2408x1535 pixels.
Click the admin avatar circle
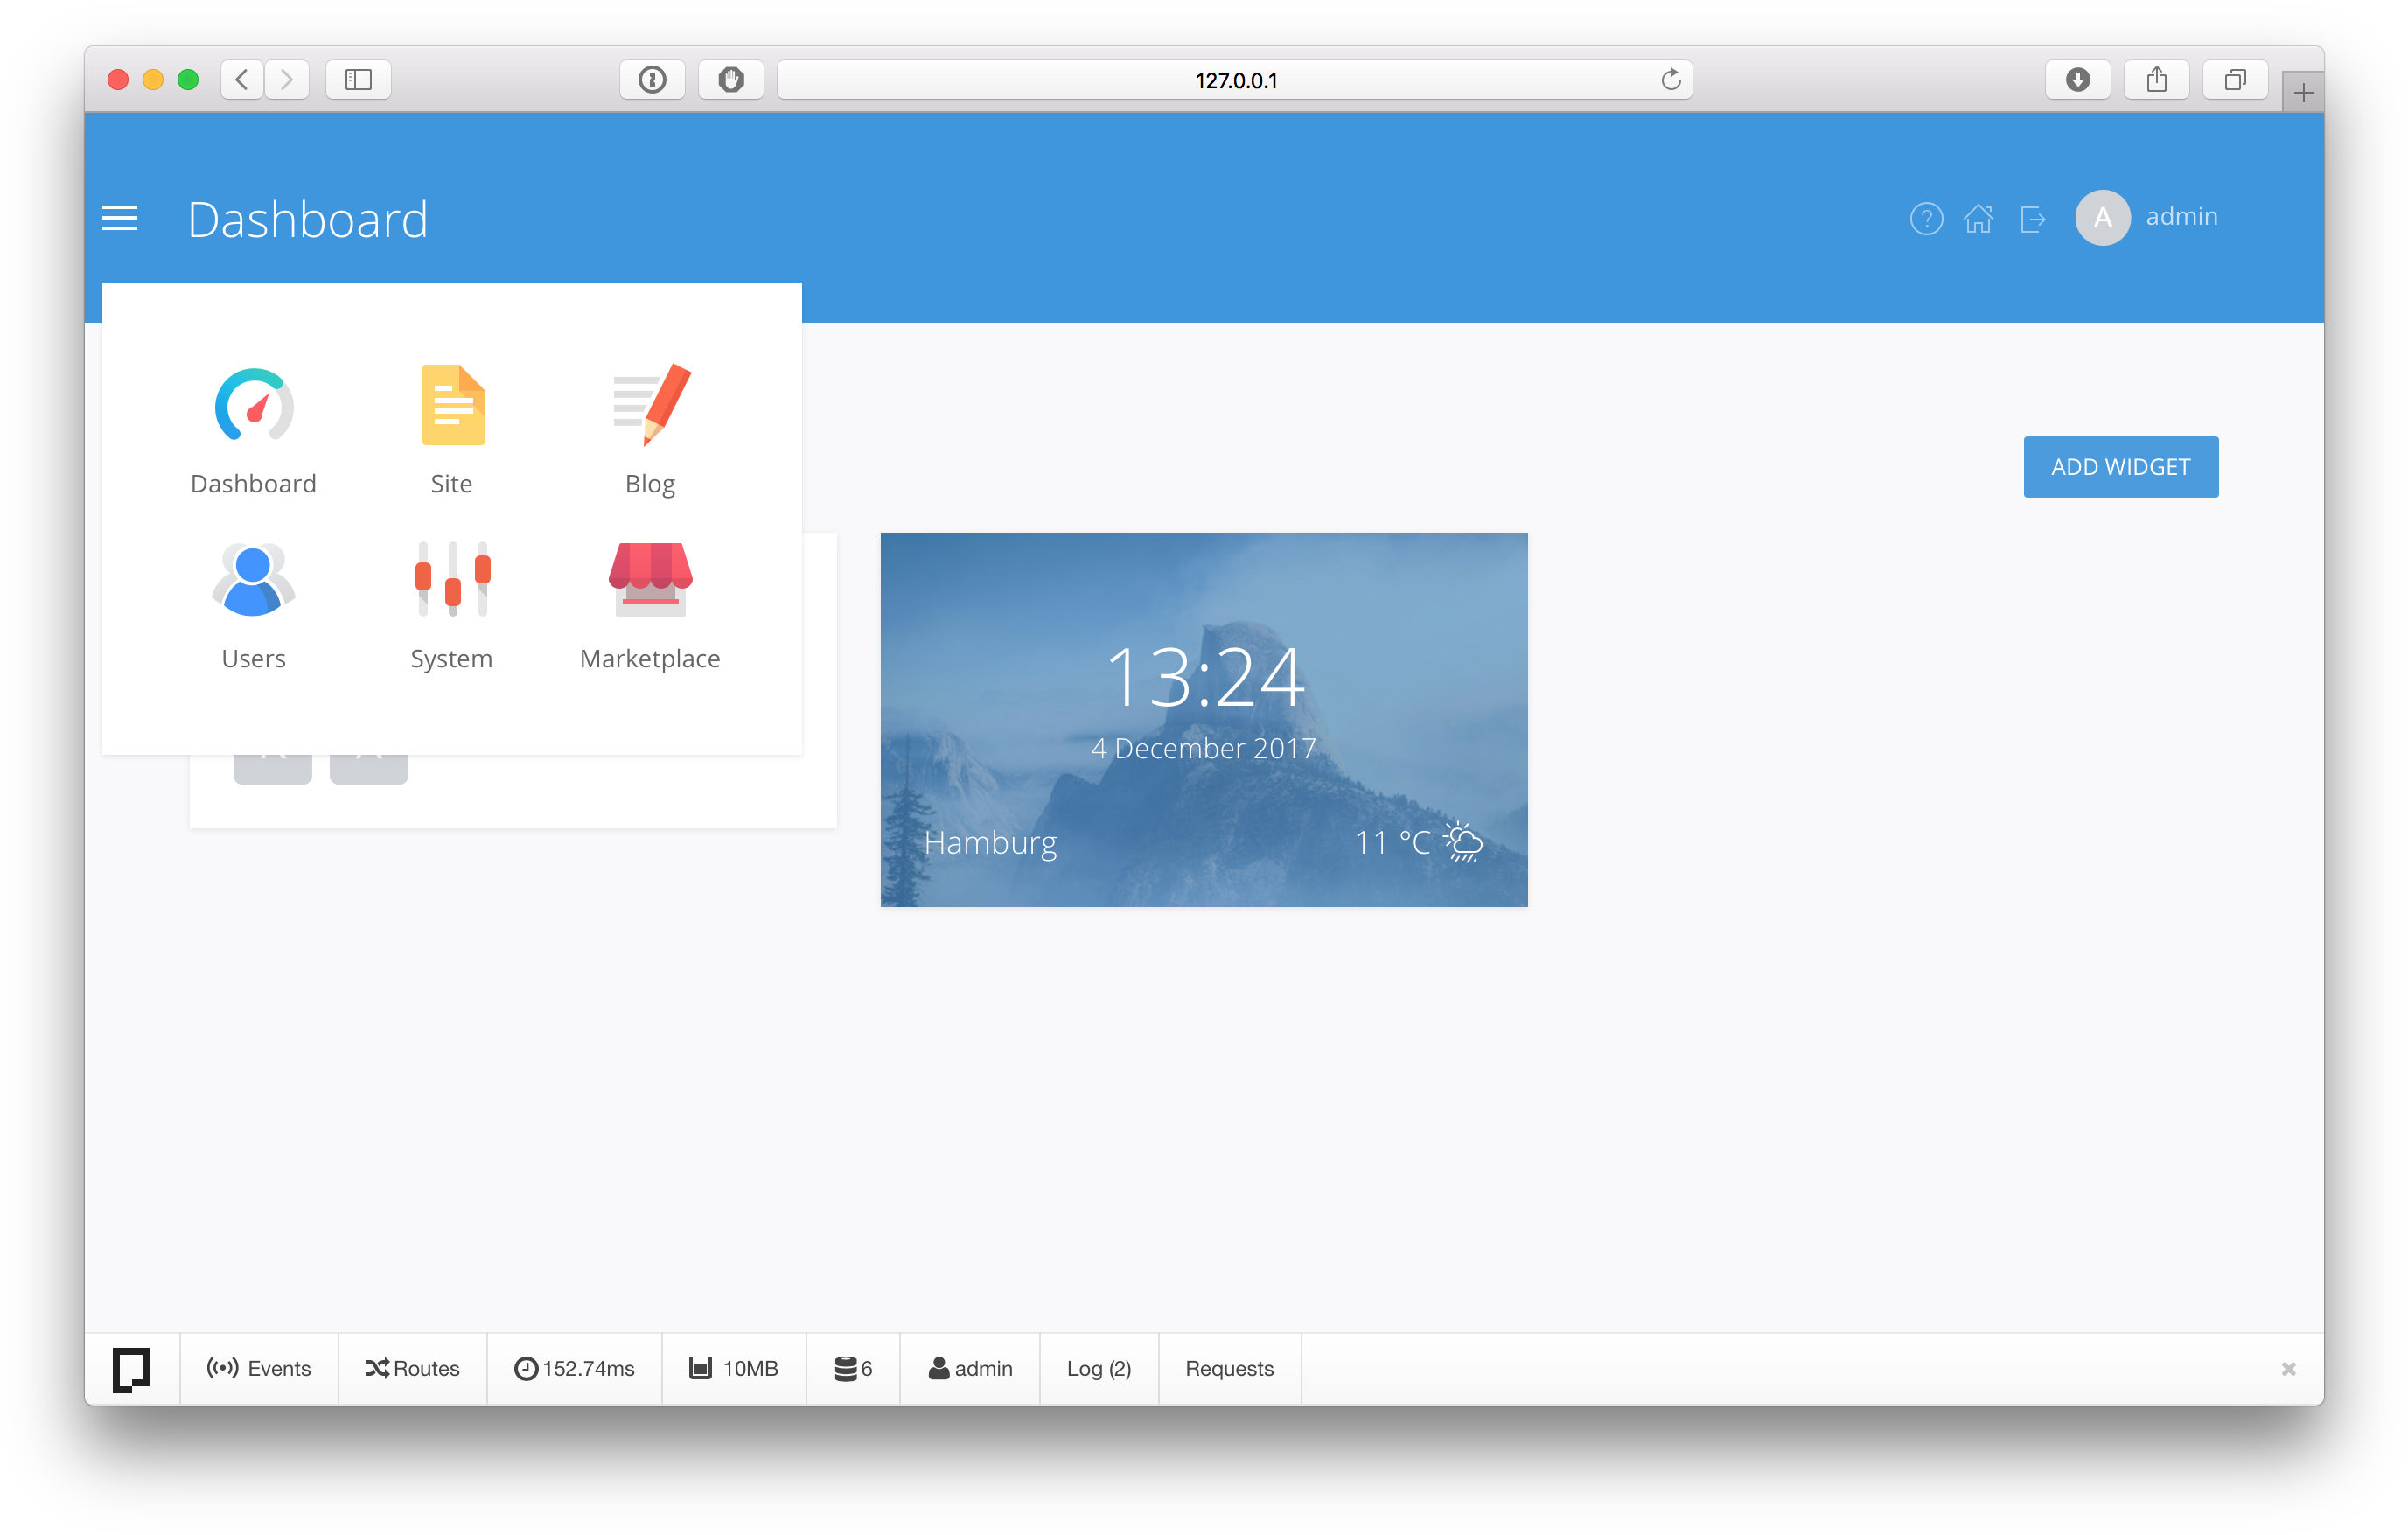tap(2103, 217)
